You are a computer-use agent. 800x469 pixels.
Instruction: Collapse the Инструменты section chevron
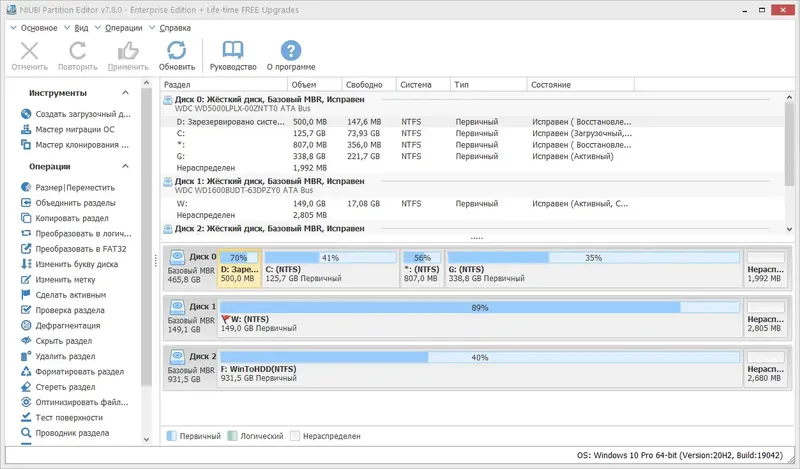tap(126, 93)
